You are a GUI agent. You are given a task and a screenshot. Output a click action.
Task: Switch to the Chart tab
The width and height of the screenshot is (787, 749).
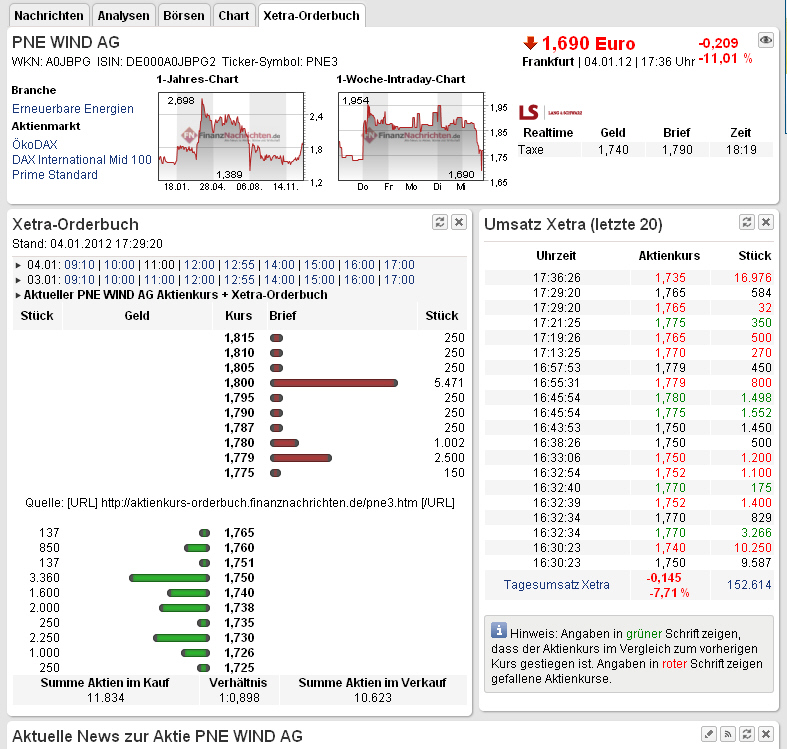pos(234,16)
